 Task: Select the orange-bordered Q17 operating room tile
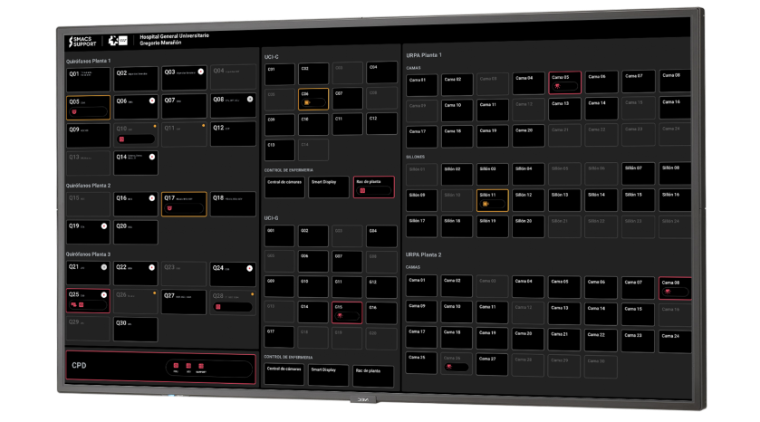point(184,204)
